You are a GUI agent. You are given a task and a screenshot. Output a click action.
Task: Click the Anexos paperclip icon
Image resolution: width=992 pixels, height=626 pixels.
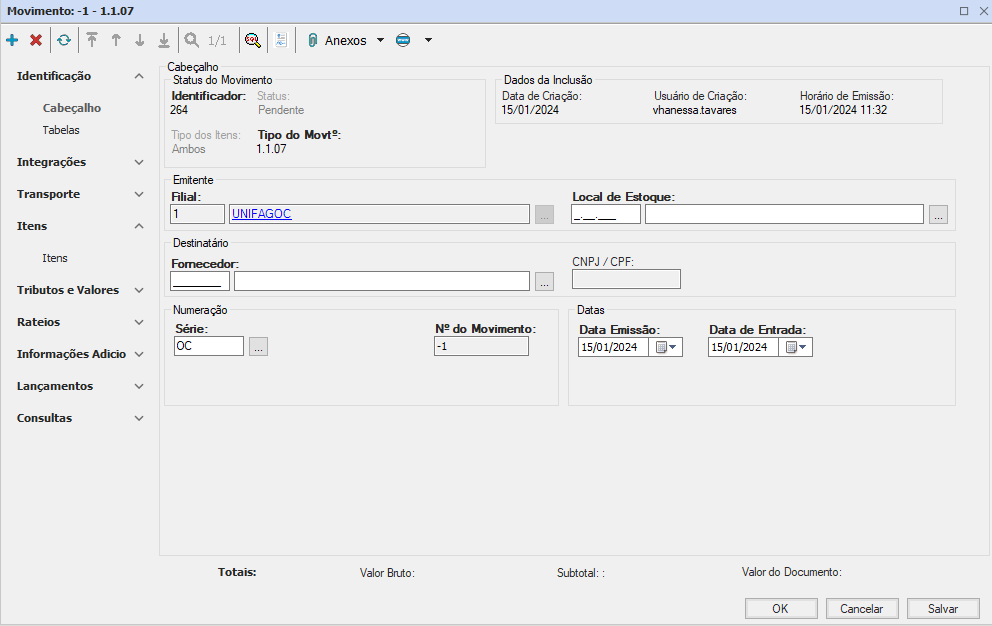[x=312, y=40]
